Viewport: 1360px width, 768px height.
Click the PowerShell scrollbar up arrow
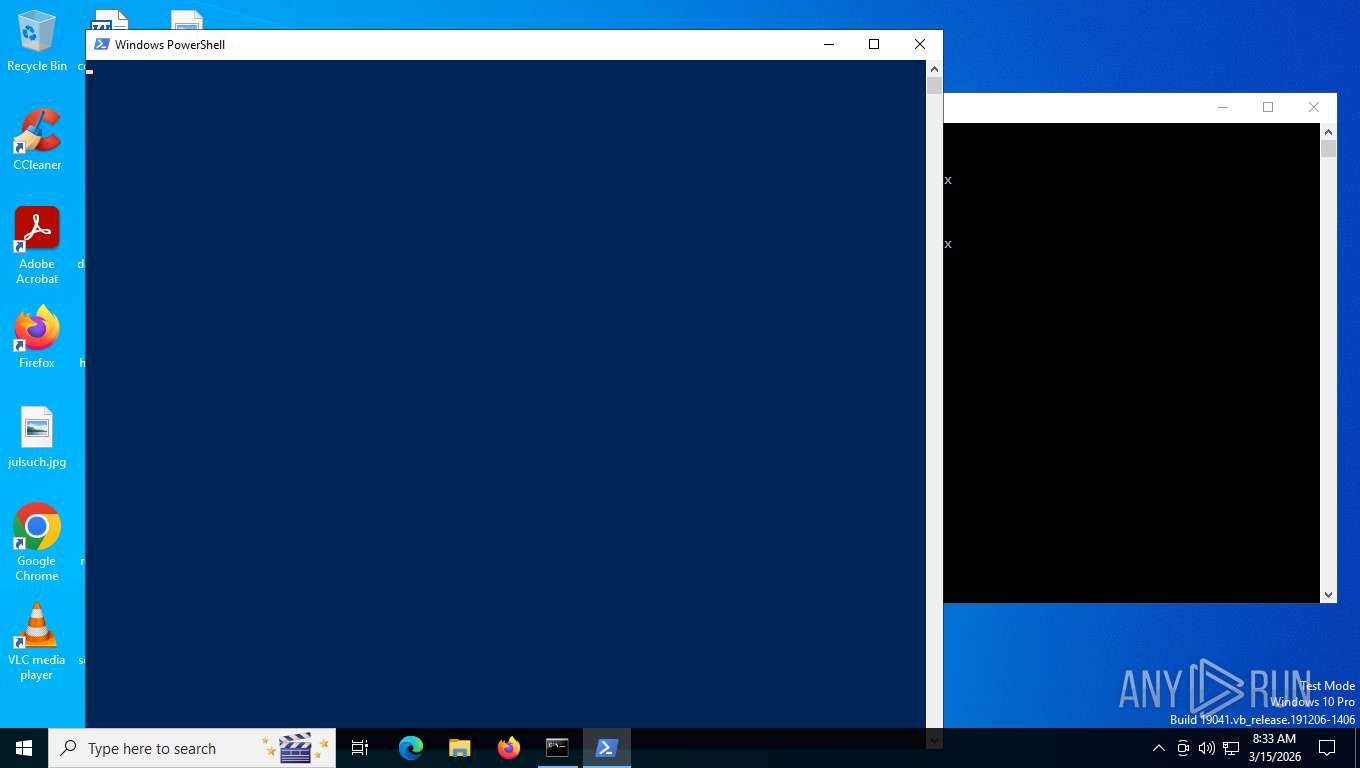pos(934,69)
